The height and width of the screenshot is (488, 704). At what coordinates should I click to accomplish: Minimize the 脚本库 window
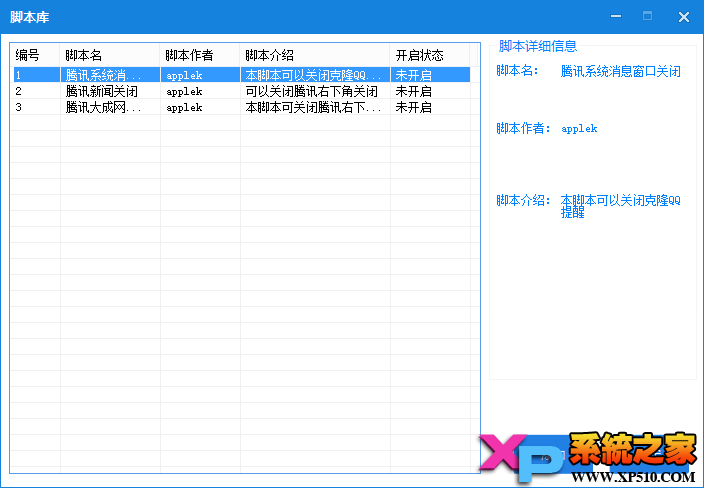[x=616, y=17]
